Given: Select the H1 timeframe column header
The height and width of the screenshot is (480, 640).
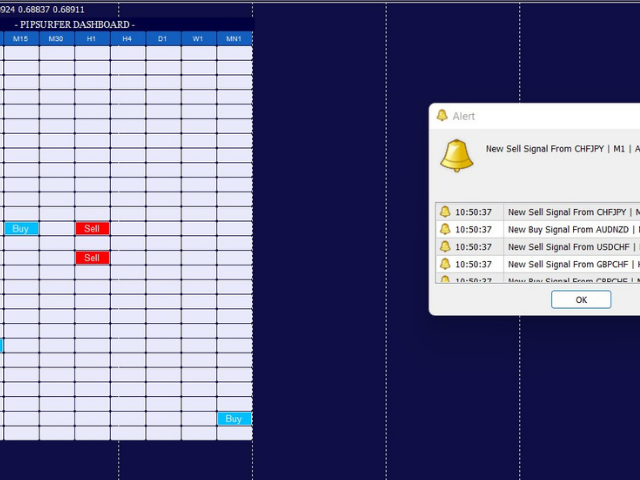Looking at the screenshot, I should coord(92,39).
